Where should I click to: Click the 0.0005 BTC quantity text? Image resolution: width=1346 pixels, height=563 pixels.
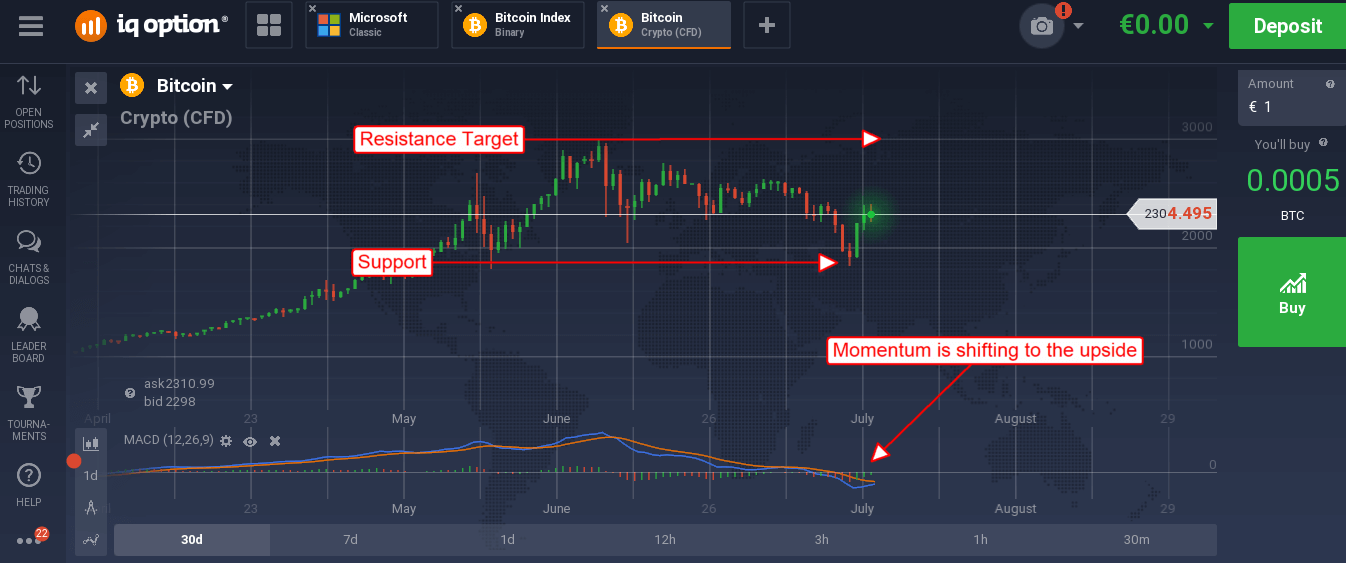(1292, 180)
